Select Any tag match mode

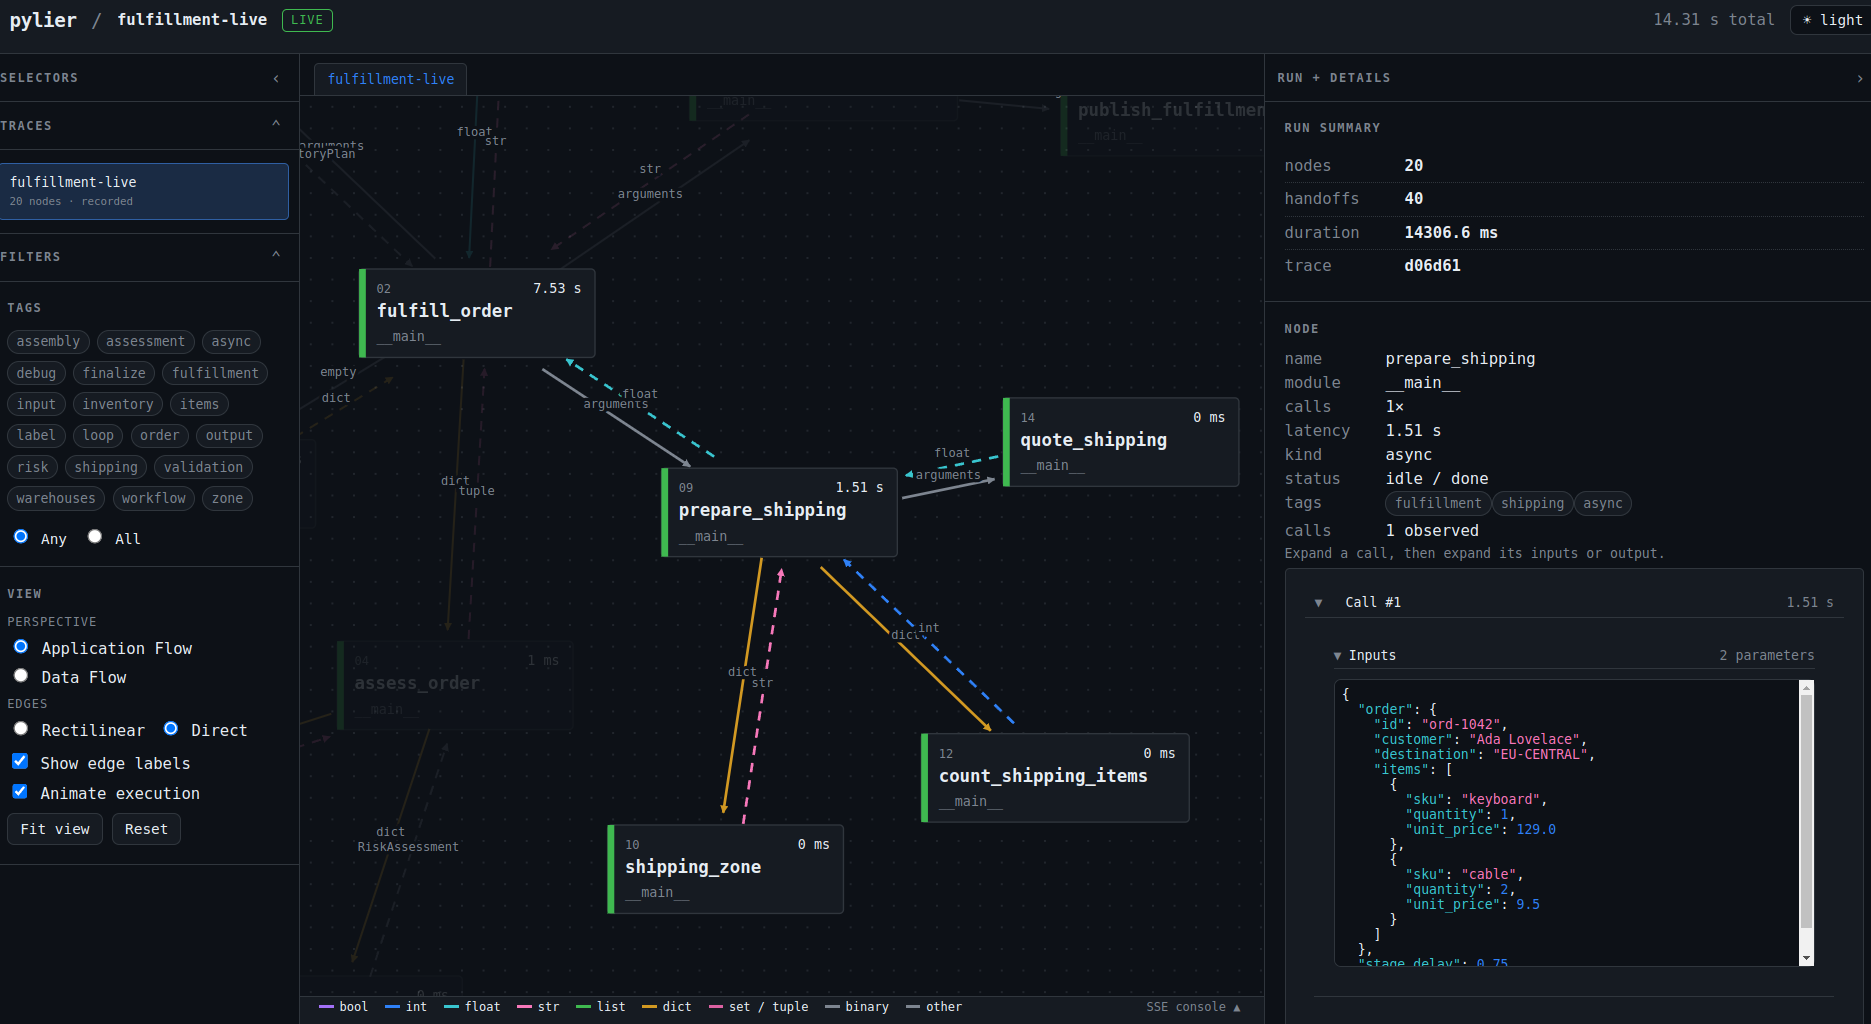coord(21,537)
